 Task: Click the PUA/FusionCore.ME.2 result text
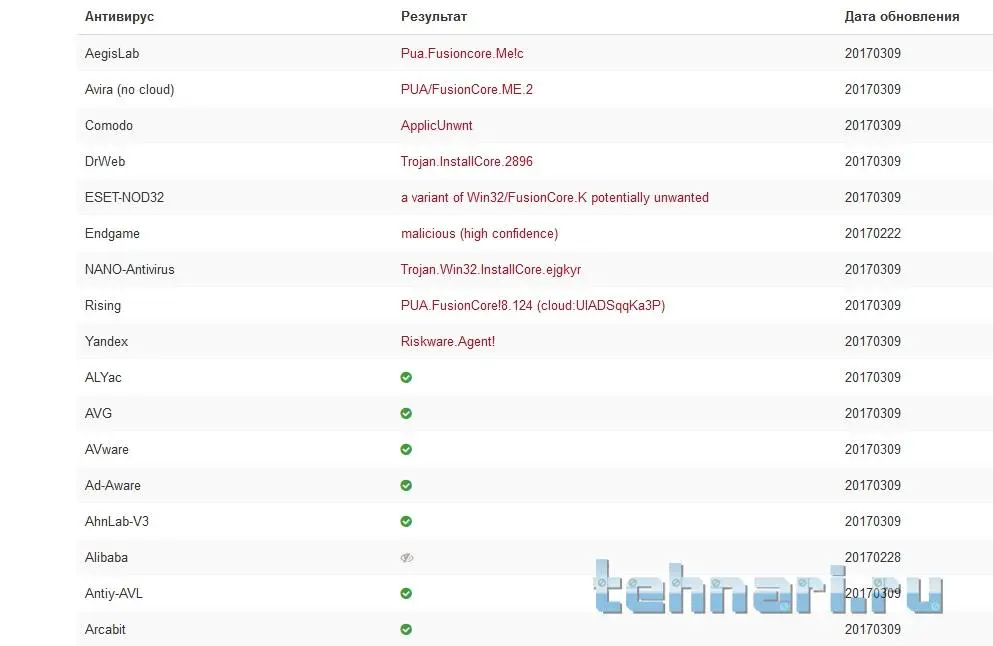point(467,89)
